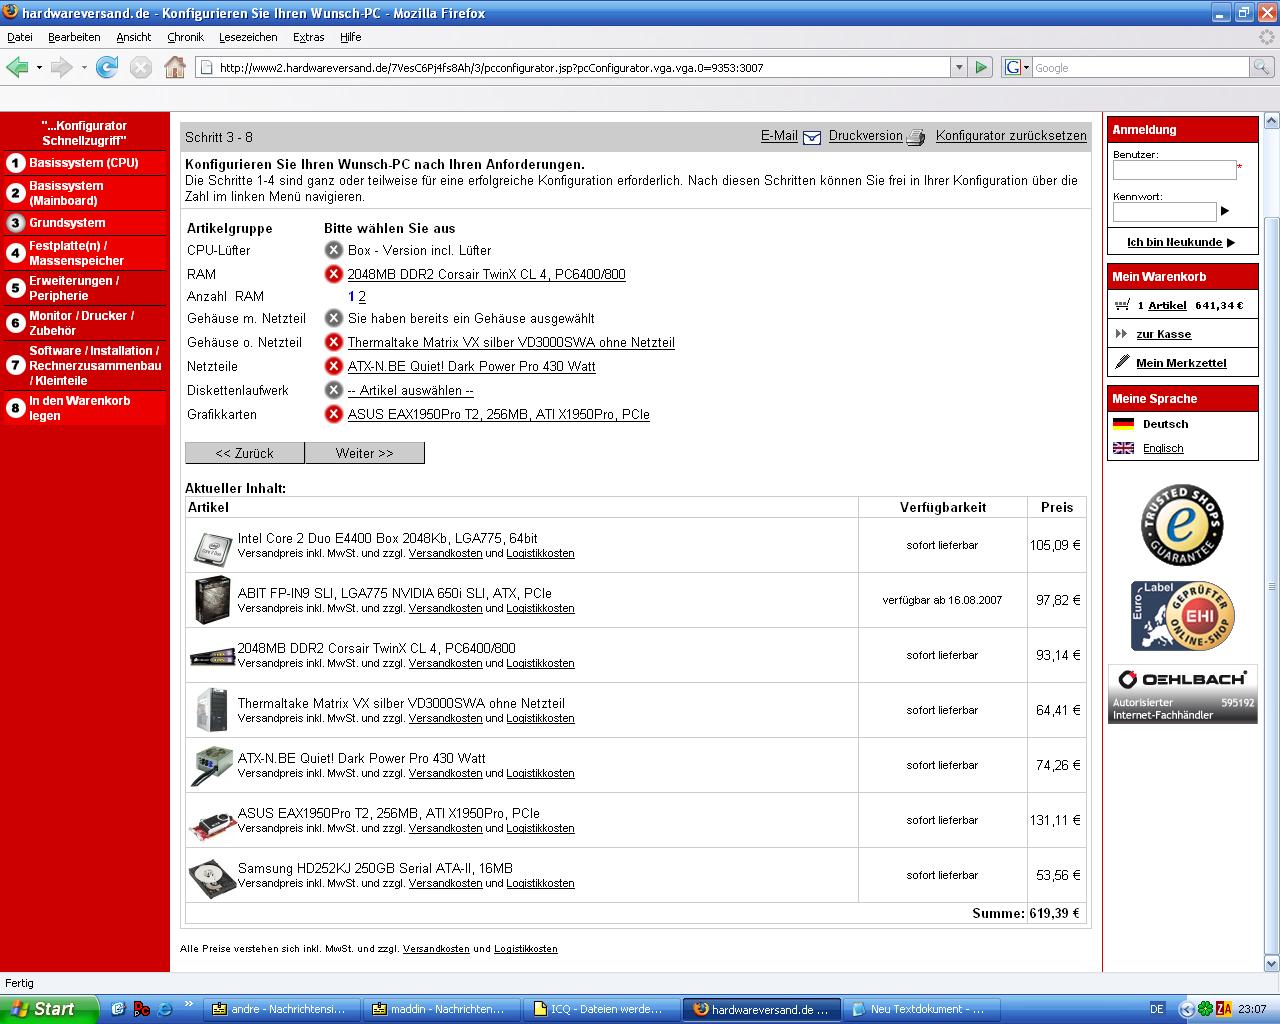
Task: Open the Google search engine selector dropdown
Action: [1016, 67]
